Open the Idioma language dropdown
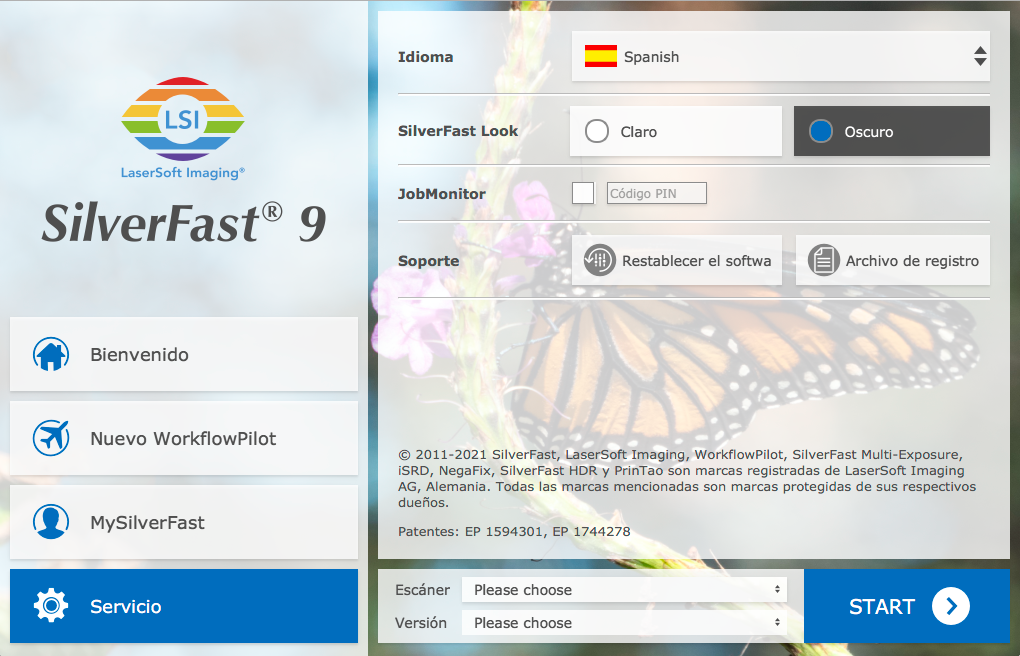This screenshot has width=1020, height=656. coord(780,57)
